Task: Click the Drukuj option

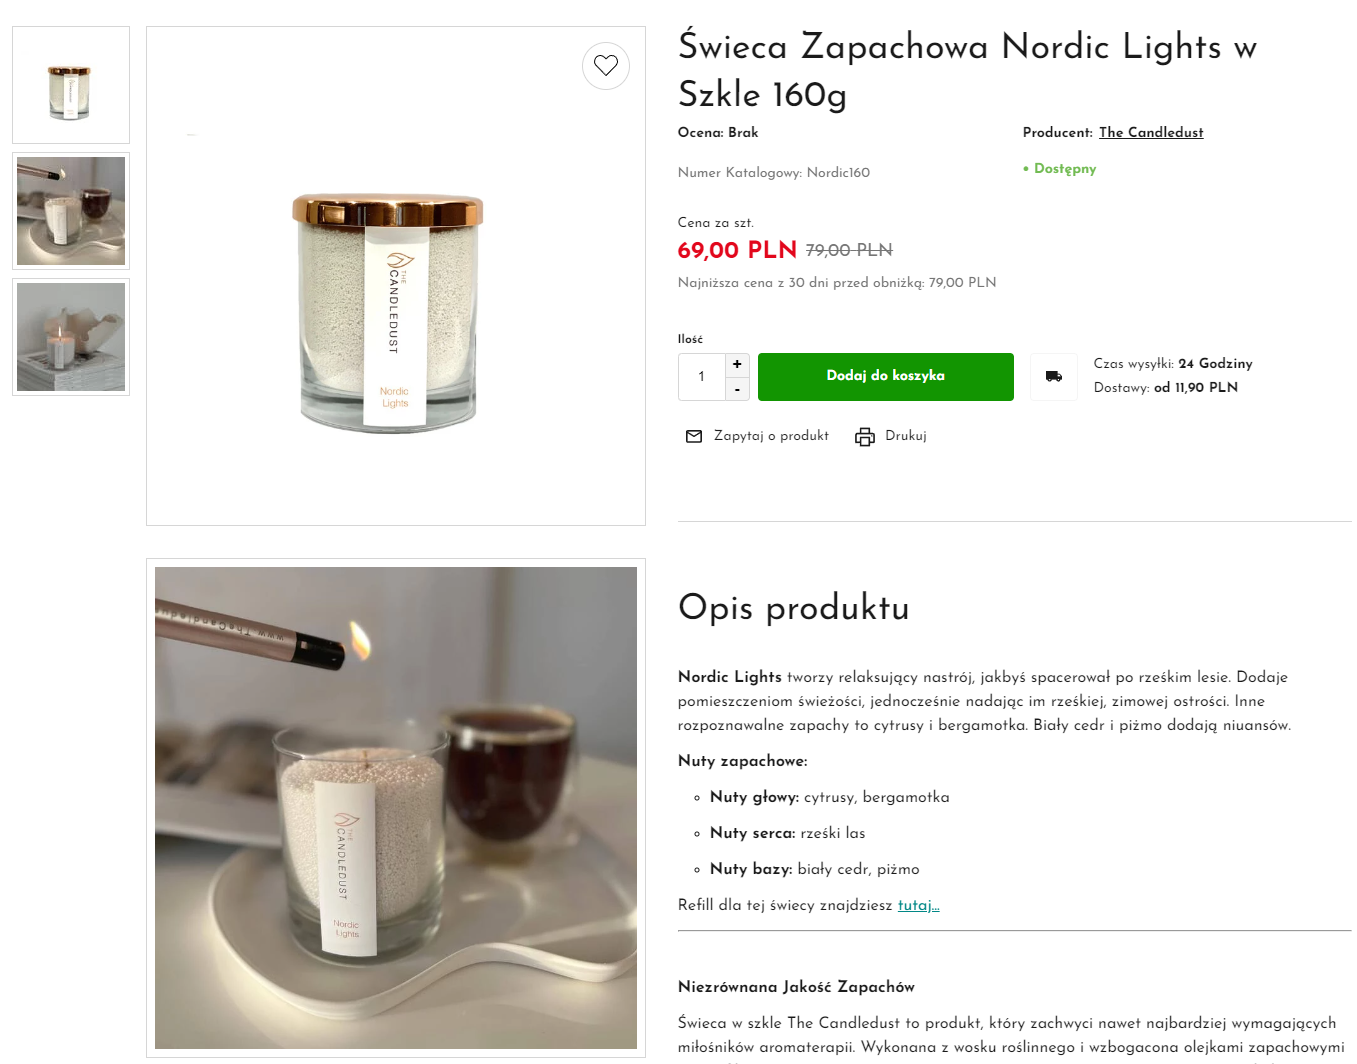Action: click(905, 436)
